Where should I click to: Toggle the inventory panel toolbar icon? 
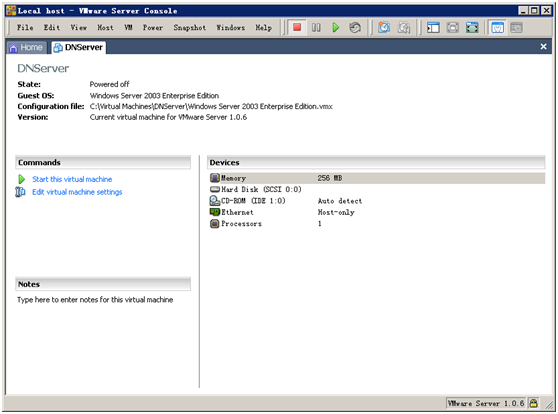[433, 27]
